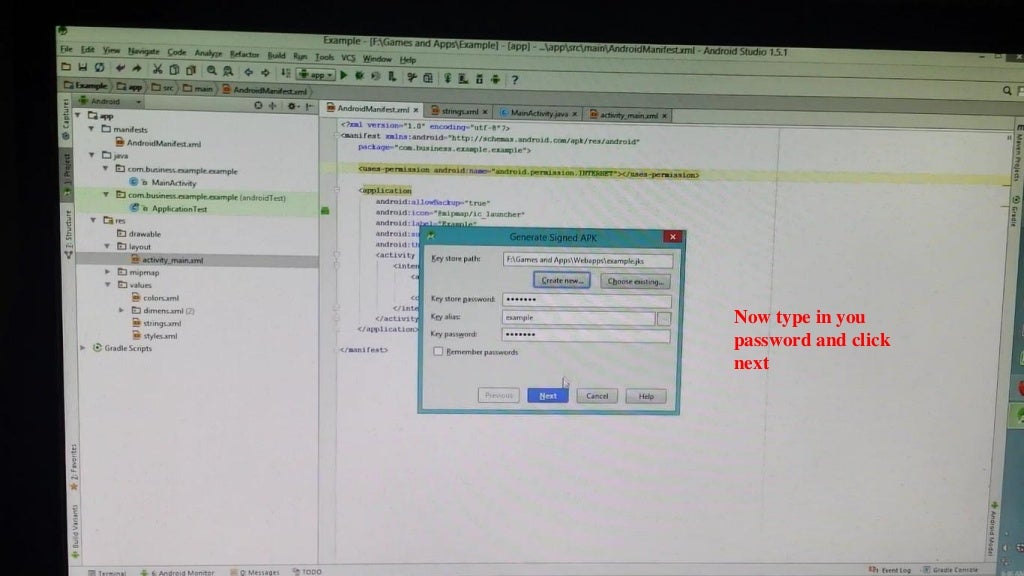Click the Create new... keystore button
This screenshot has height=576, width=1024.
click(562, 280)
